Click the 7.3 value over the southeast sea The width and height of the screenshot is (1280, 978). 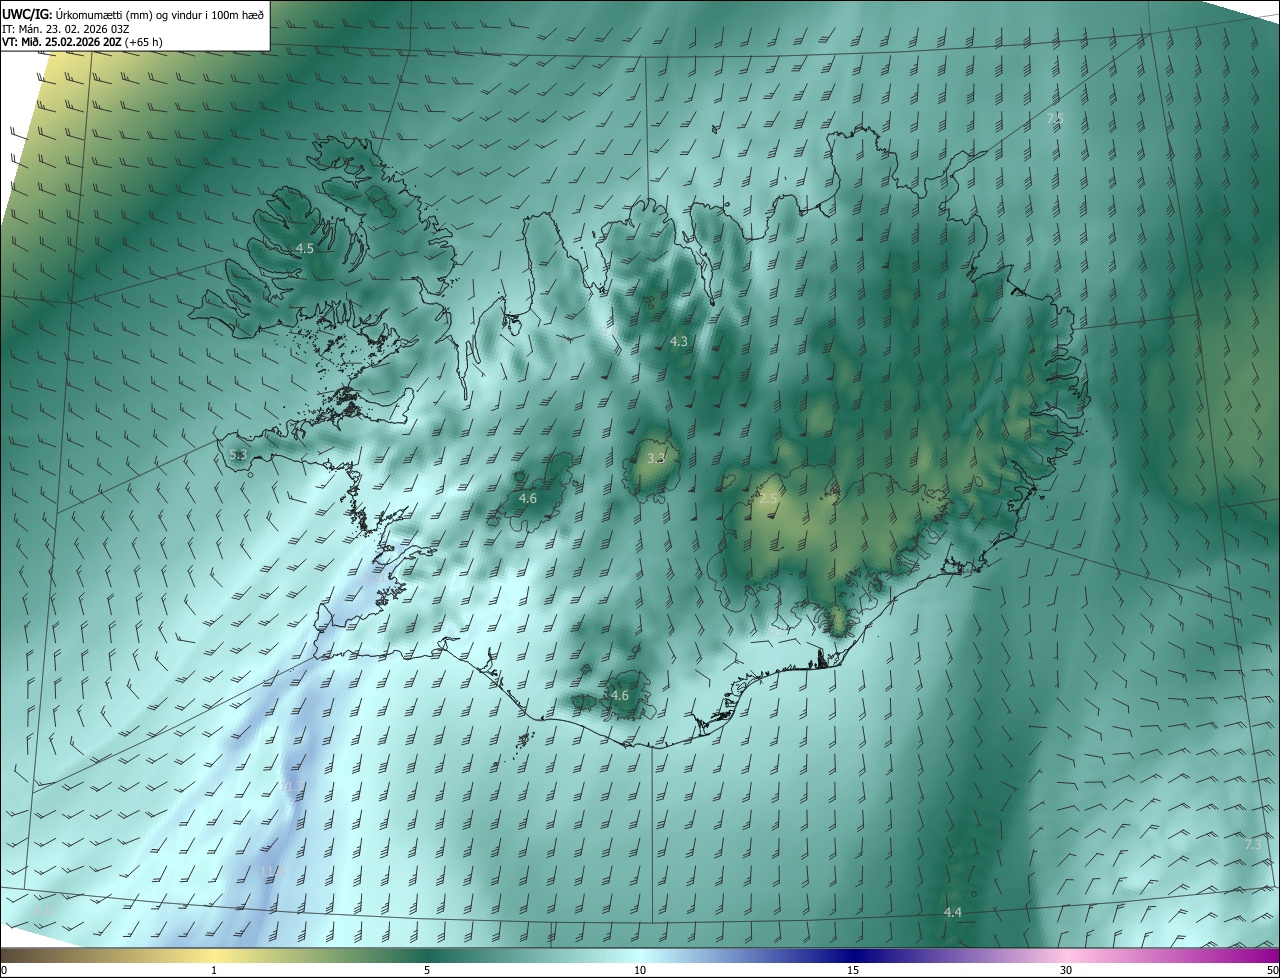pos(1253,844)
